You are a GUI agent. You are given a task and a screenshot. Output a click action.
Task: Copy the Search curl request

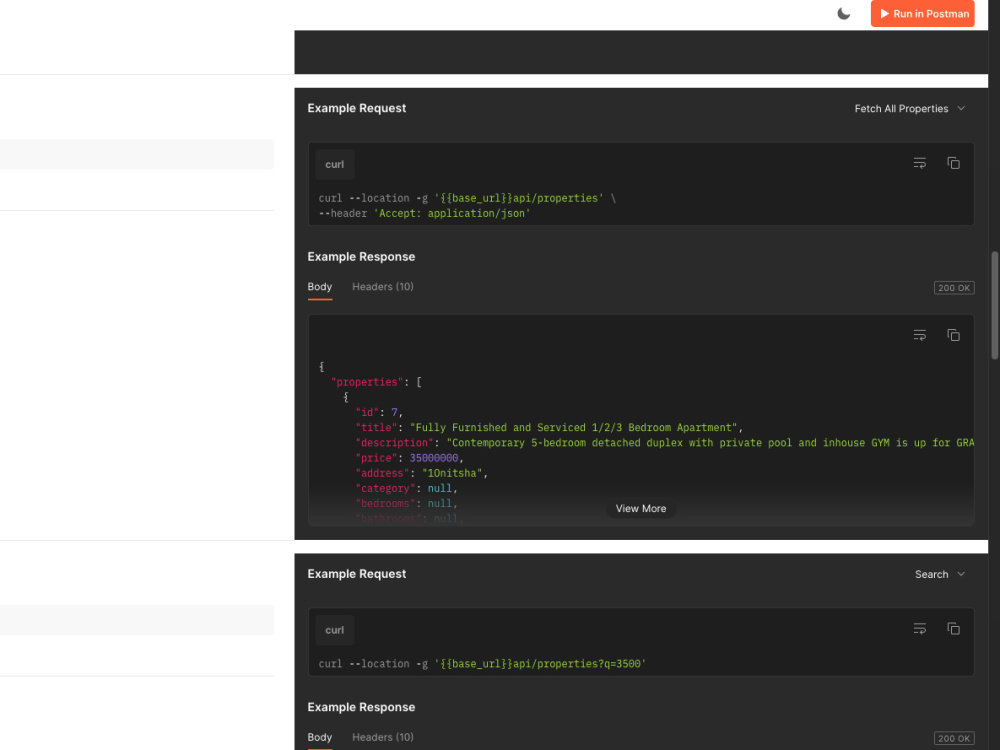pyautogui.click(x=953, y=629)
